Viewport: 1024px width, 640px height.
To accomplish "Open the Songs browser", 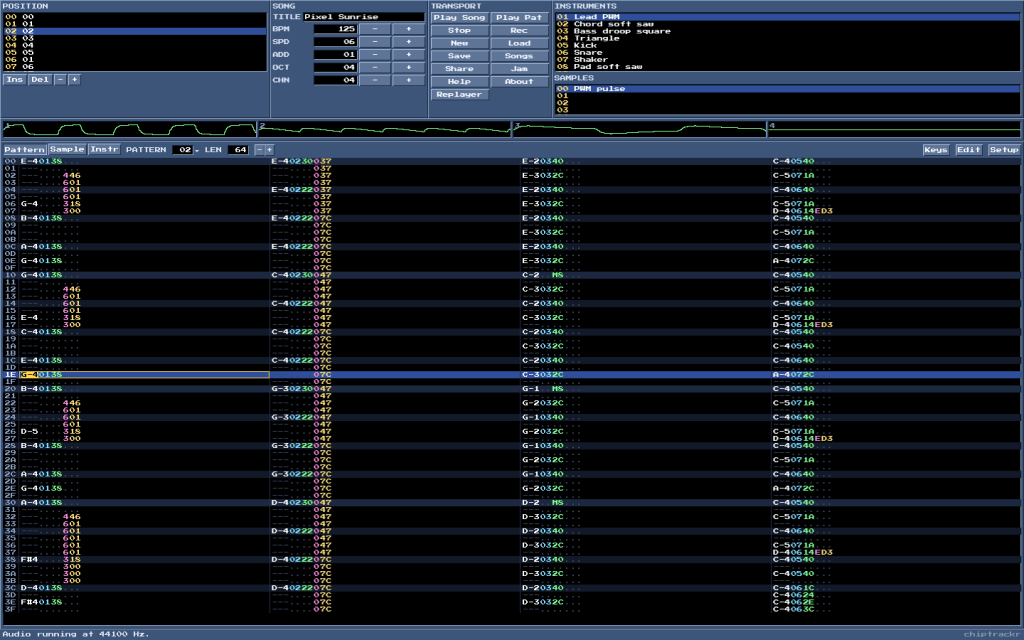I will click(x=519, y=56).
